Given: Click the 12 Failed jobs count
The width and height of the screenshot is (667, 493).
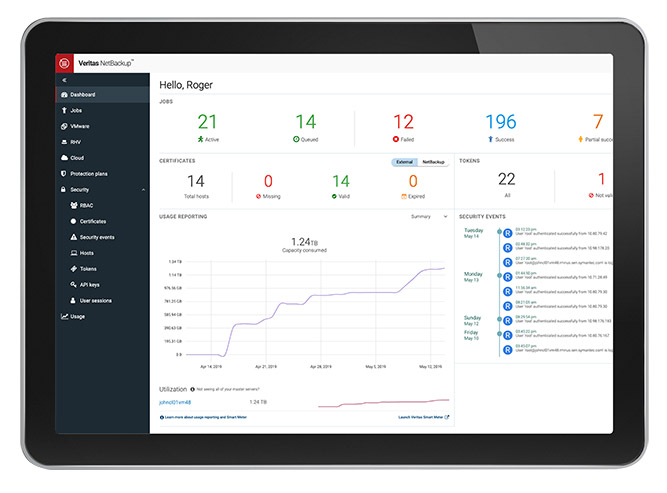Looking at the screenshot, I should pos(403,123).
